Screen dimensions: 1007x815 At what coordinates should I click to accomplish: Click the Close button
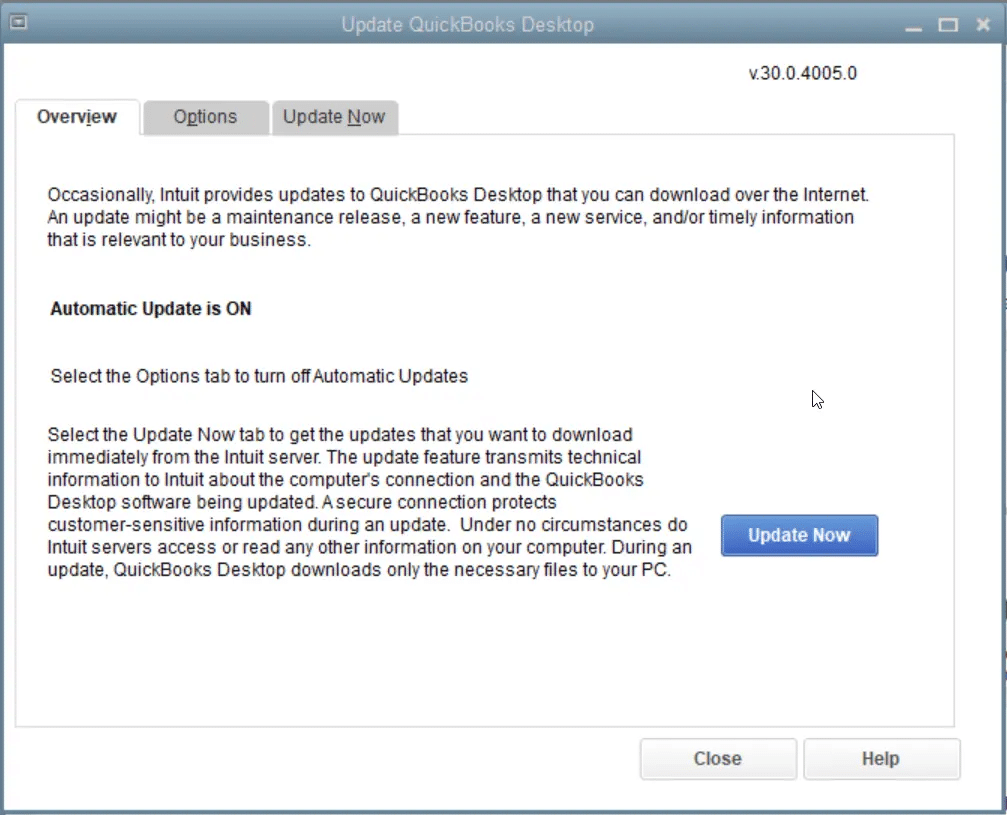(x=718, y=758)
